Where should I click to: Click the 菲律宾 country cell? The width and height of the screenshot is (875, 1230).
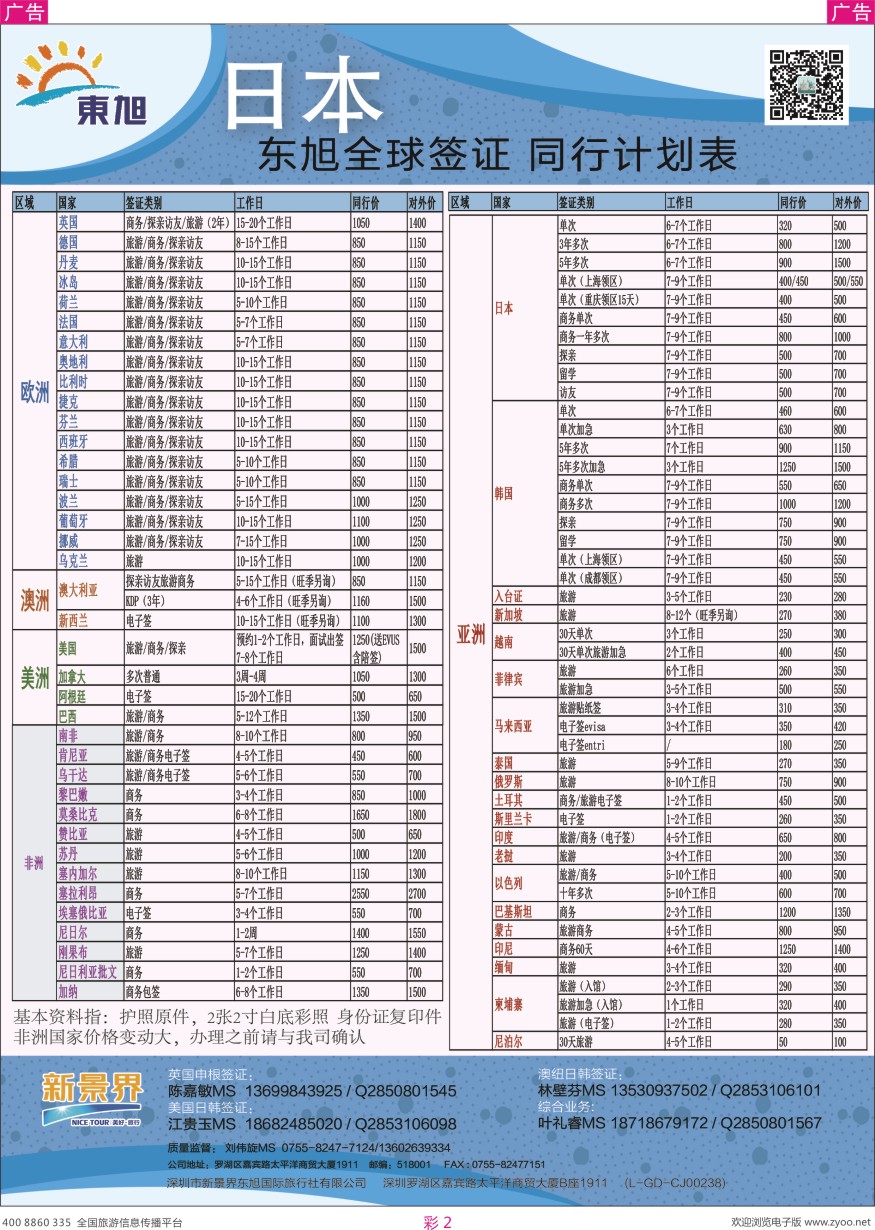pos(524,680)
